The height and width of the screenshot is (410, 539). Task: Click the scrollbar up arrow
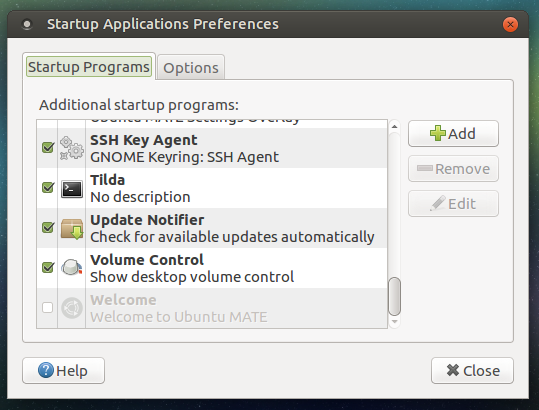click(x=394, y=127)
